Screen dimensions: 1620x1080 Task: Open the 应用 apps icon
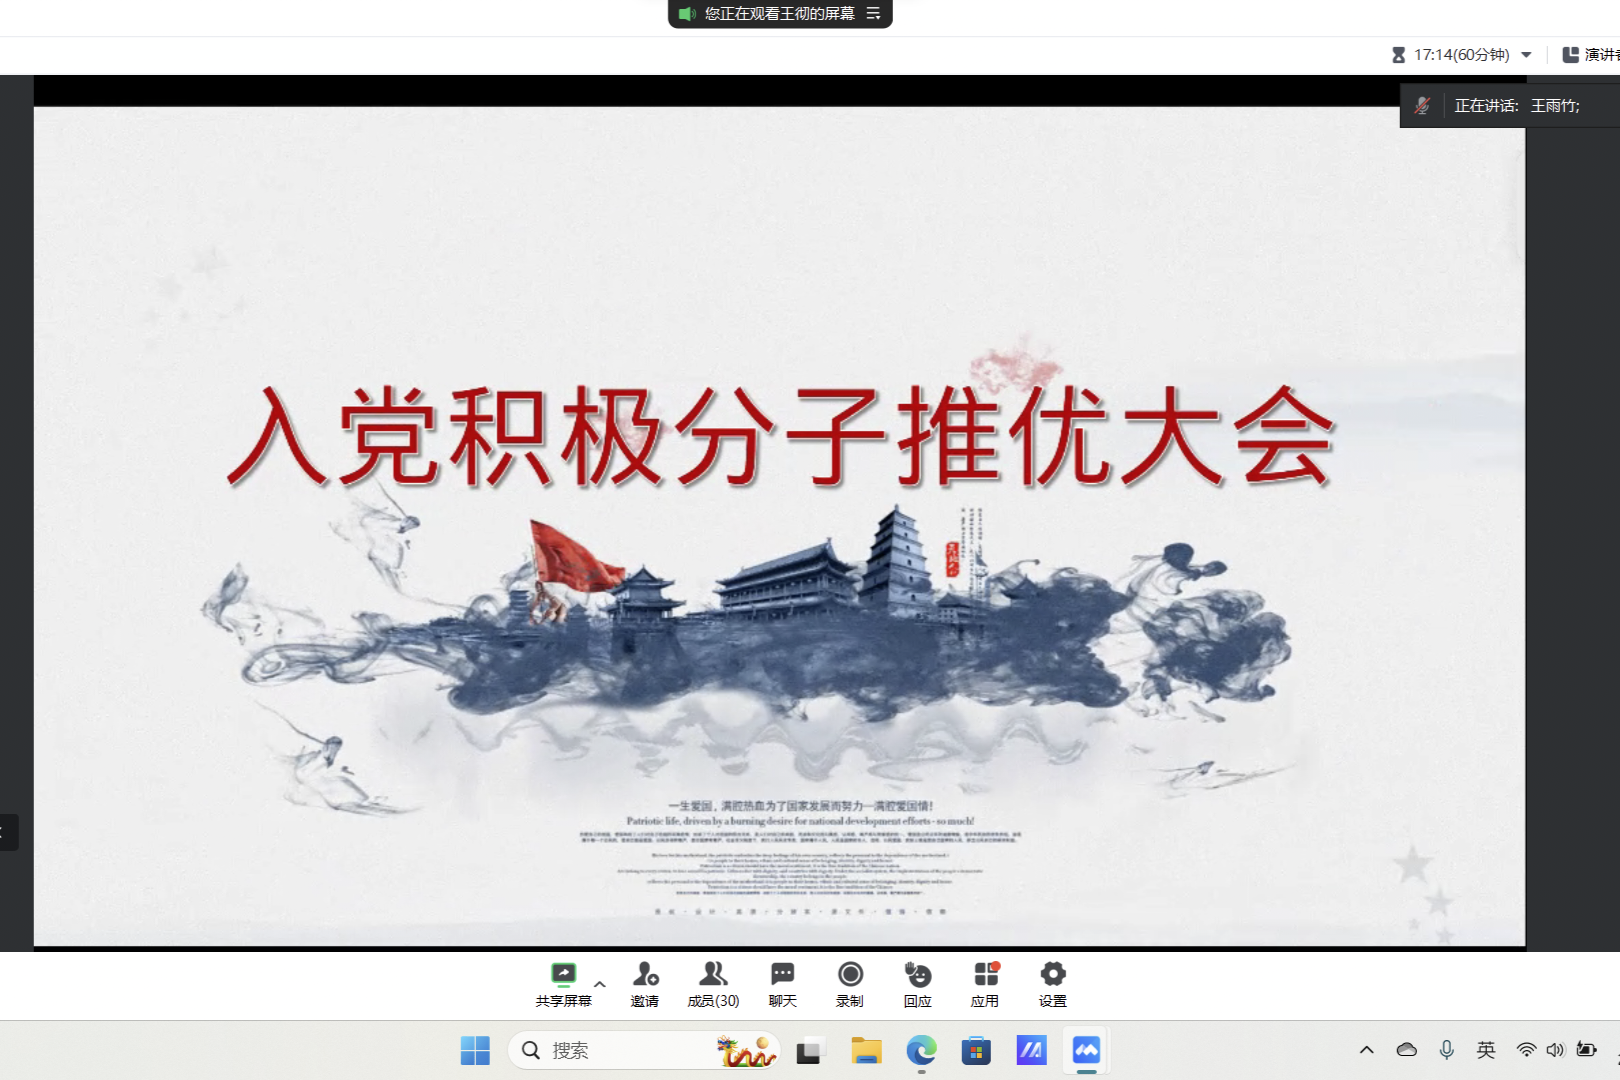pos(985,975)
